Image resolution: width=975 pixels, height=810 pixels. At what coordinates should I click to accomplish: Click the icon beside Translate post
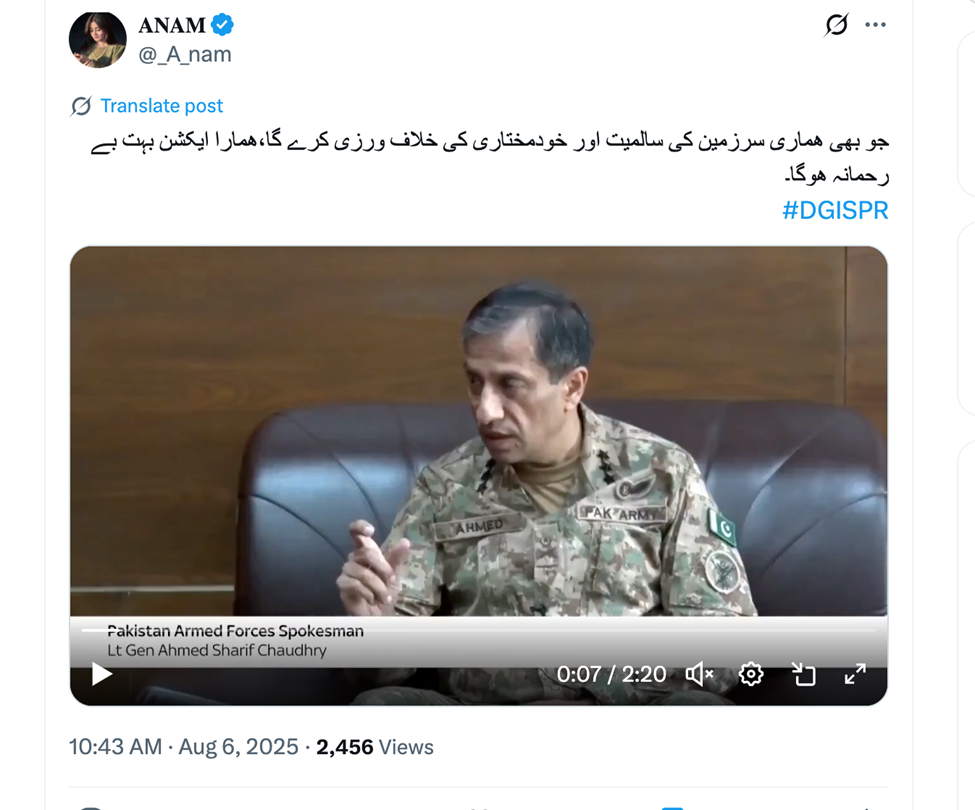tap(81, 106)
